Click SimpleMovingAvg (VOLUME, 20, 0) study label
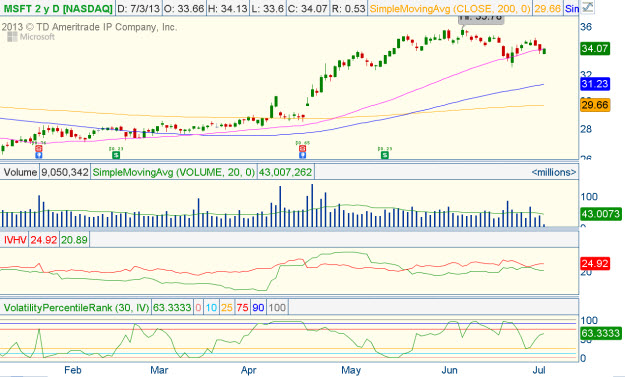This screenshot has height=377, width=625. click(x=173, y=172)
